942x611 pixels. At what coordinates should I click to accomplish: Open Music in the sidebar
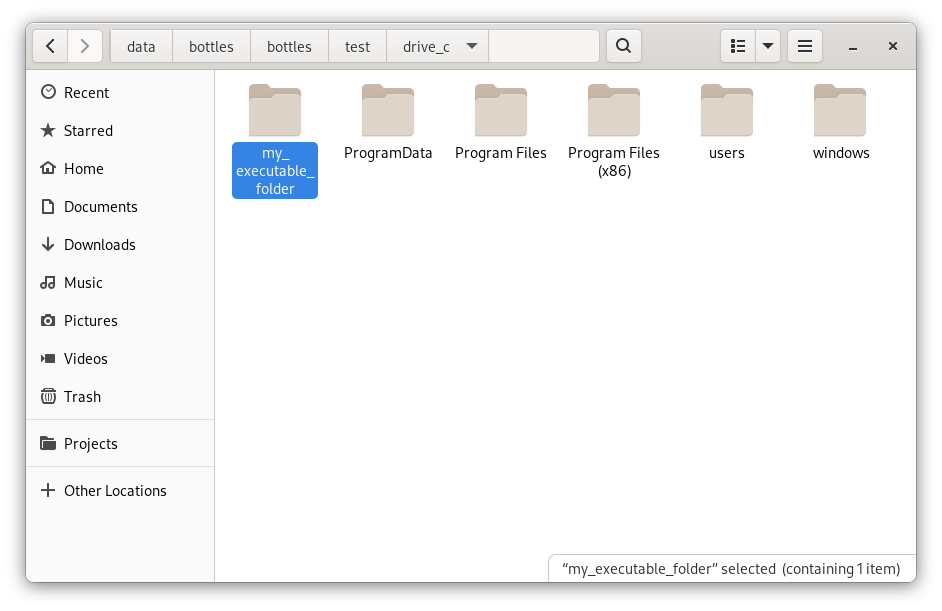120,282
